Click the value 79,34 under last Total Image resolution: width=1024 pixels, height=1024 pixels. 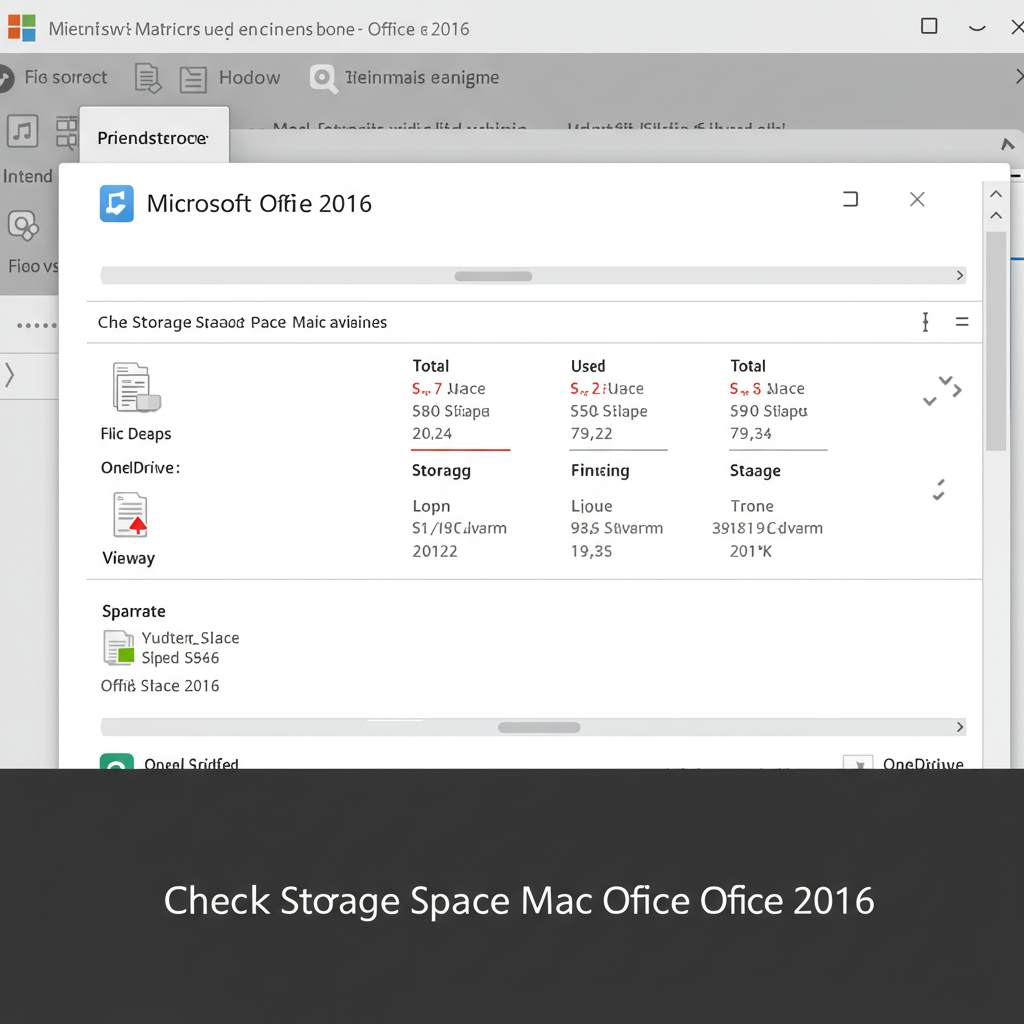click(750, 434)
